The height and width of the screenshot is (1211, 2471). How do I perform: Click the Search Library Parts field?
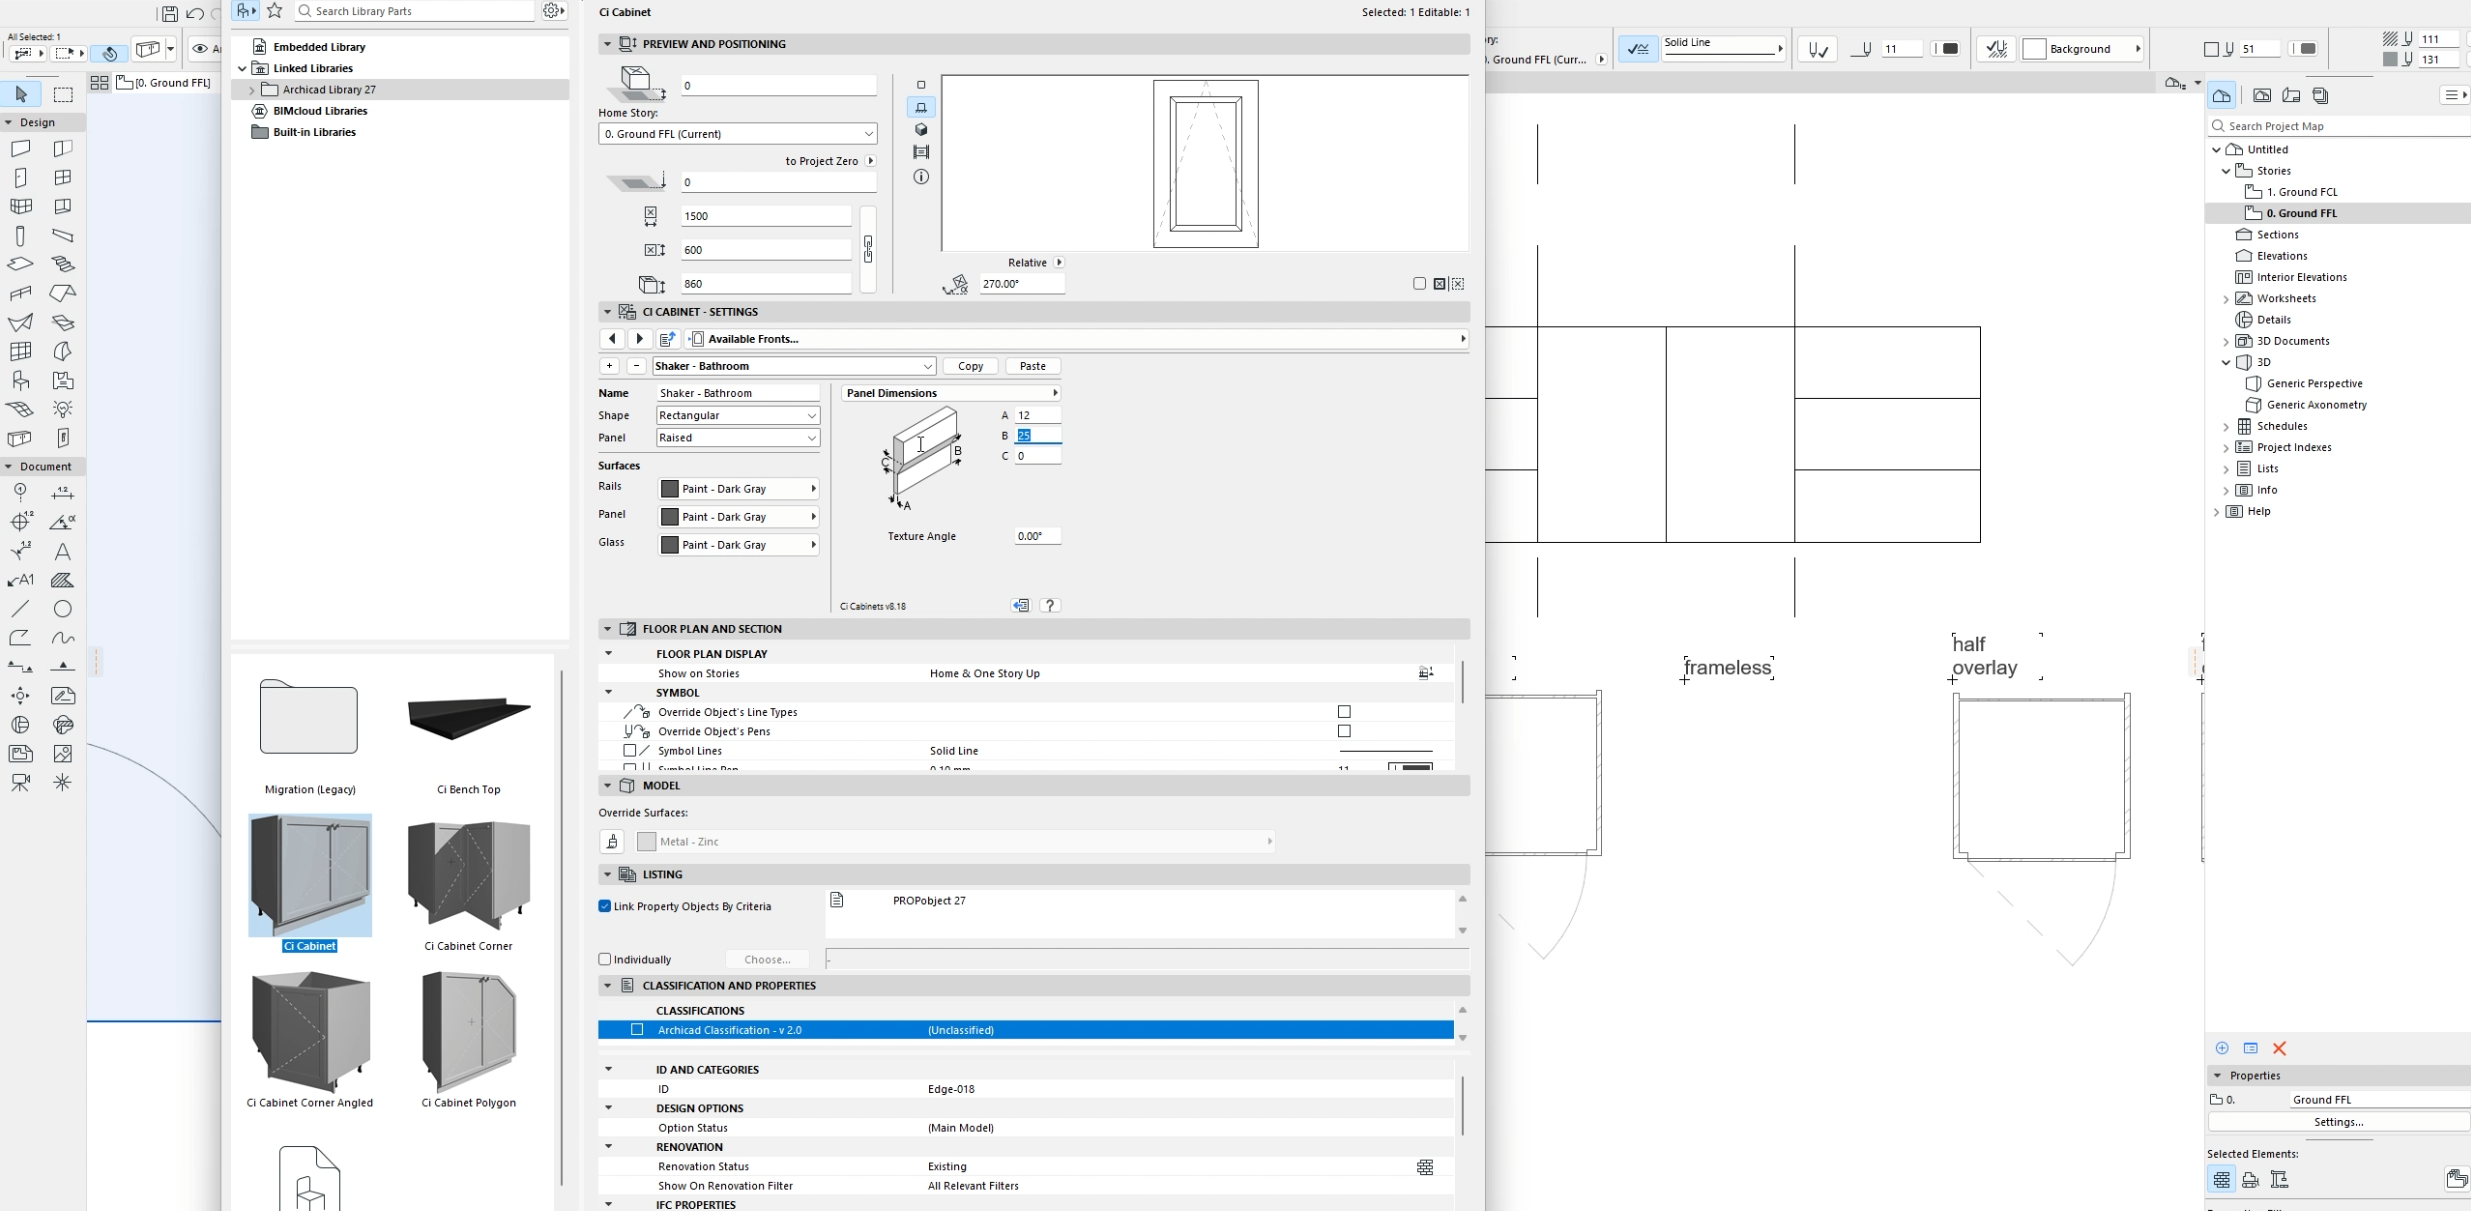coord(415,11)
